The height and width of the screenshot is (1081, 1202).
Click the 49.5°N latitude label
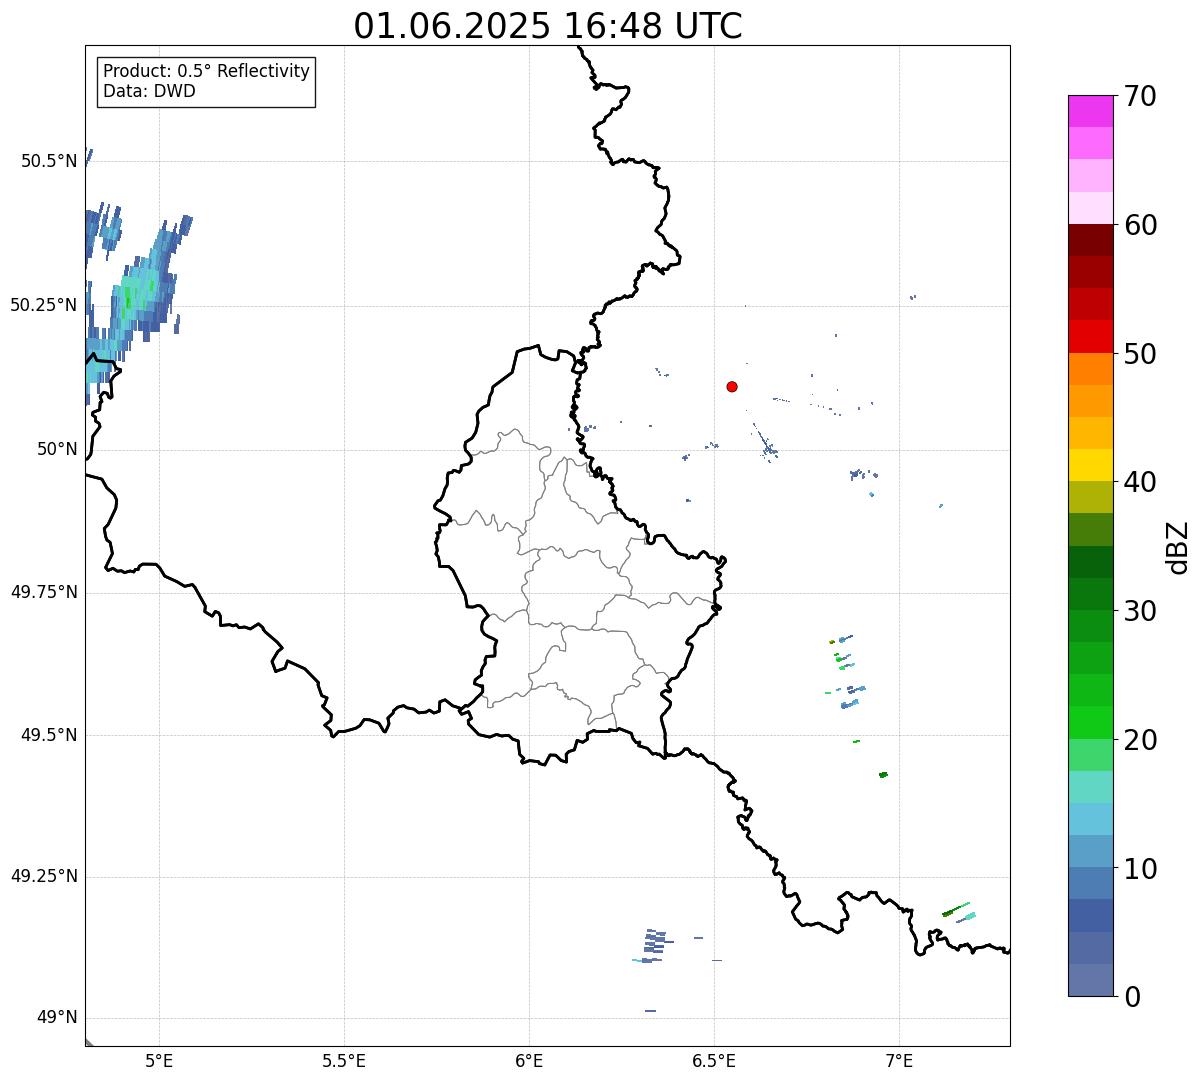(x=49, y=735)
